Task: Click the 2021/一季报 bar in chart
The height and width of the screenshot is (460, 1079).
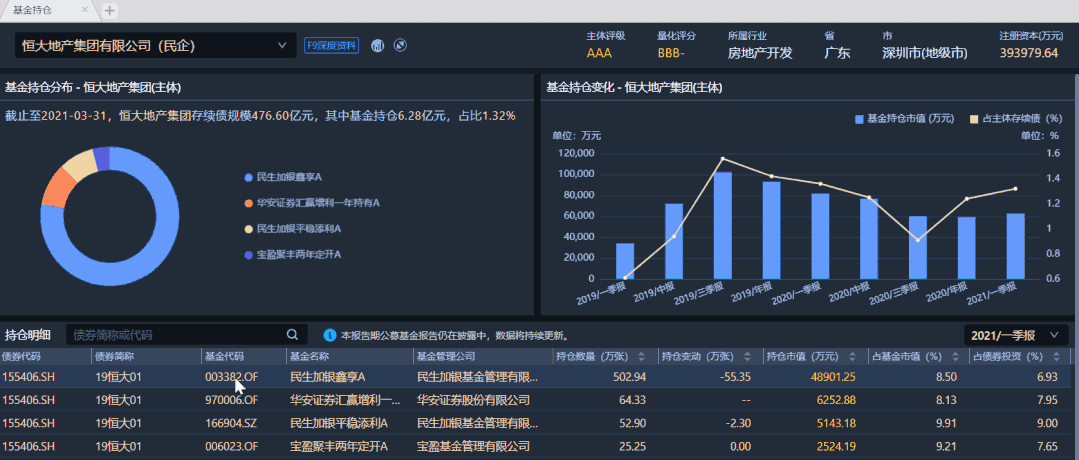Action: tap(1016, 246)
